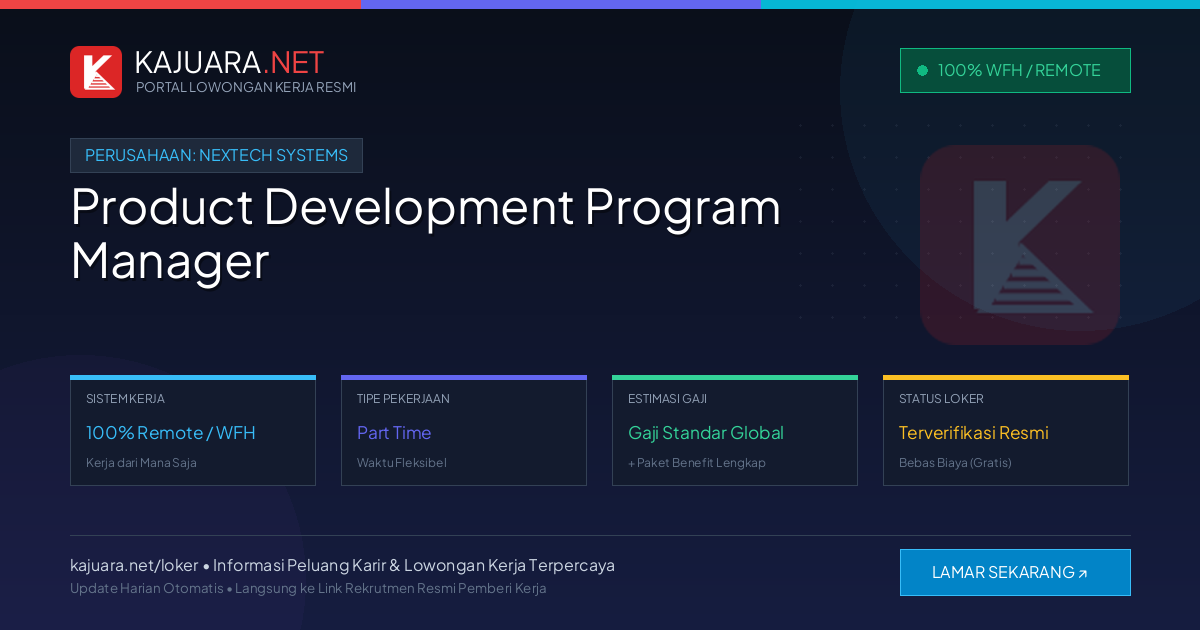
Task: Open the kajuara.net/loker link text
Action: click(134, 565)
